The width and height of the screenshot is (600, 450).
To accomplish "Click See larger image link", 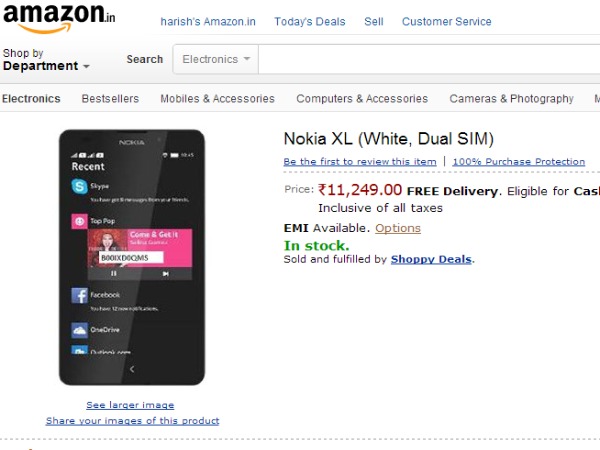I will pyautogui.click(x=130, y=405).
